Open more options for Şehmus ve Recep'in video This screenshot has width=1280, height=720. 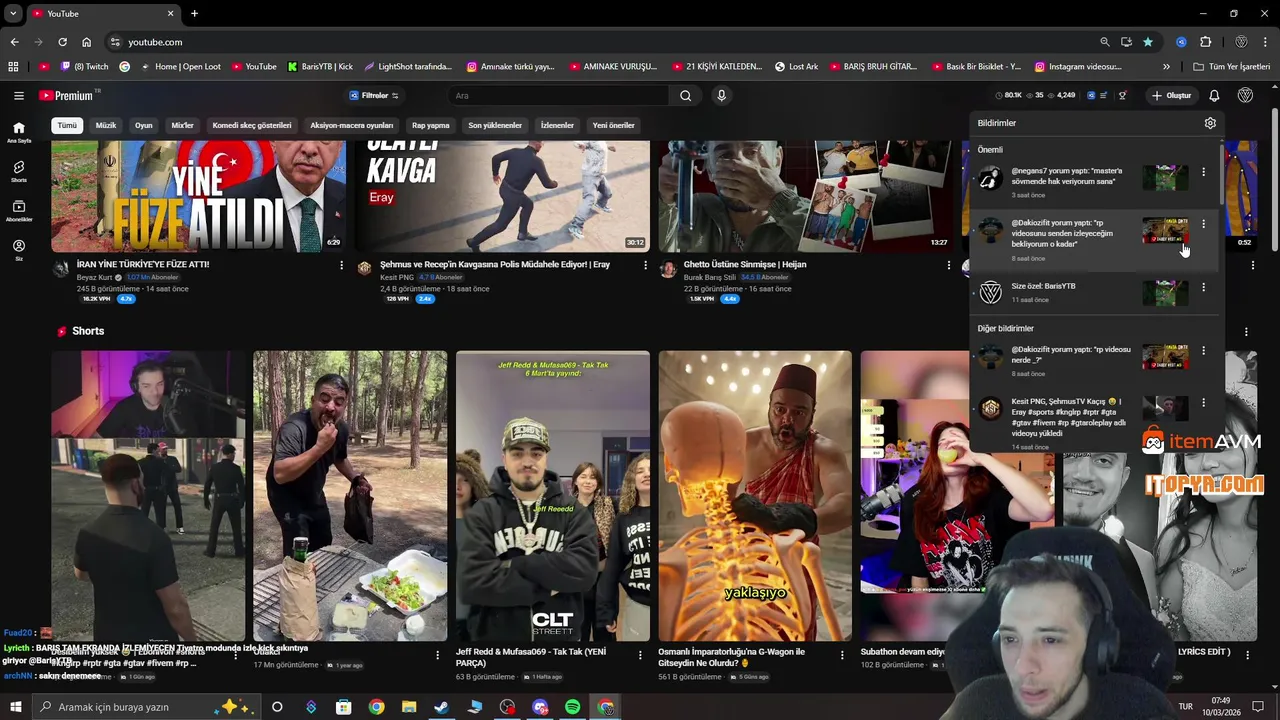click(645, 265)
